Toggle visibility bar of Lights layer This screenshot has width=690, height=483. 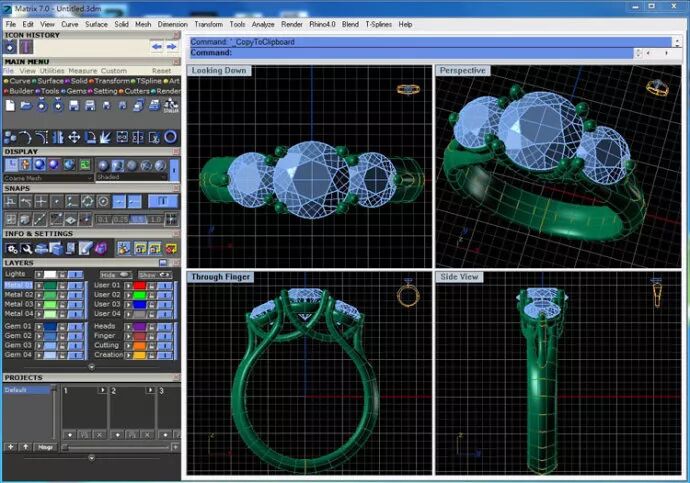coord(75,274)
